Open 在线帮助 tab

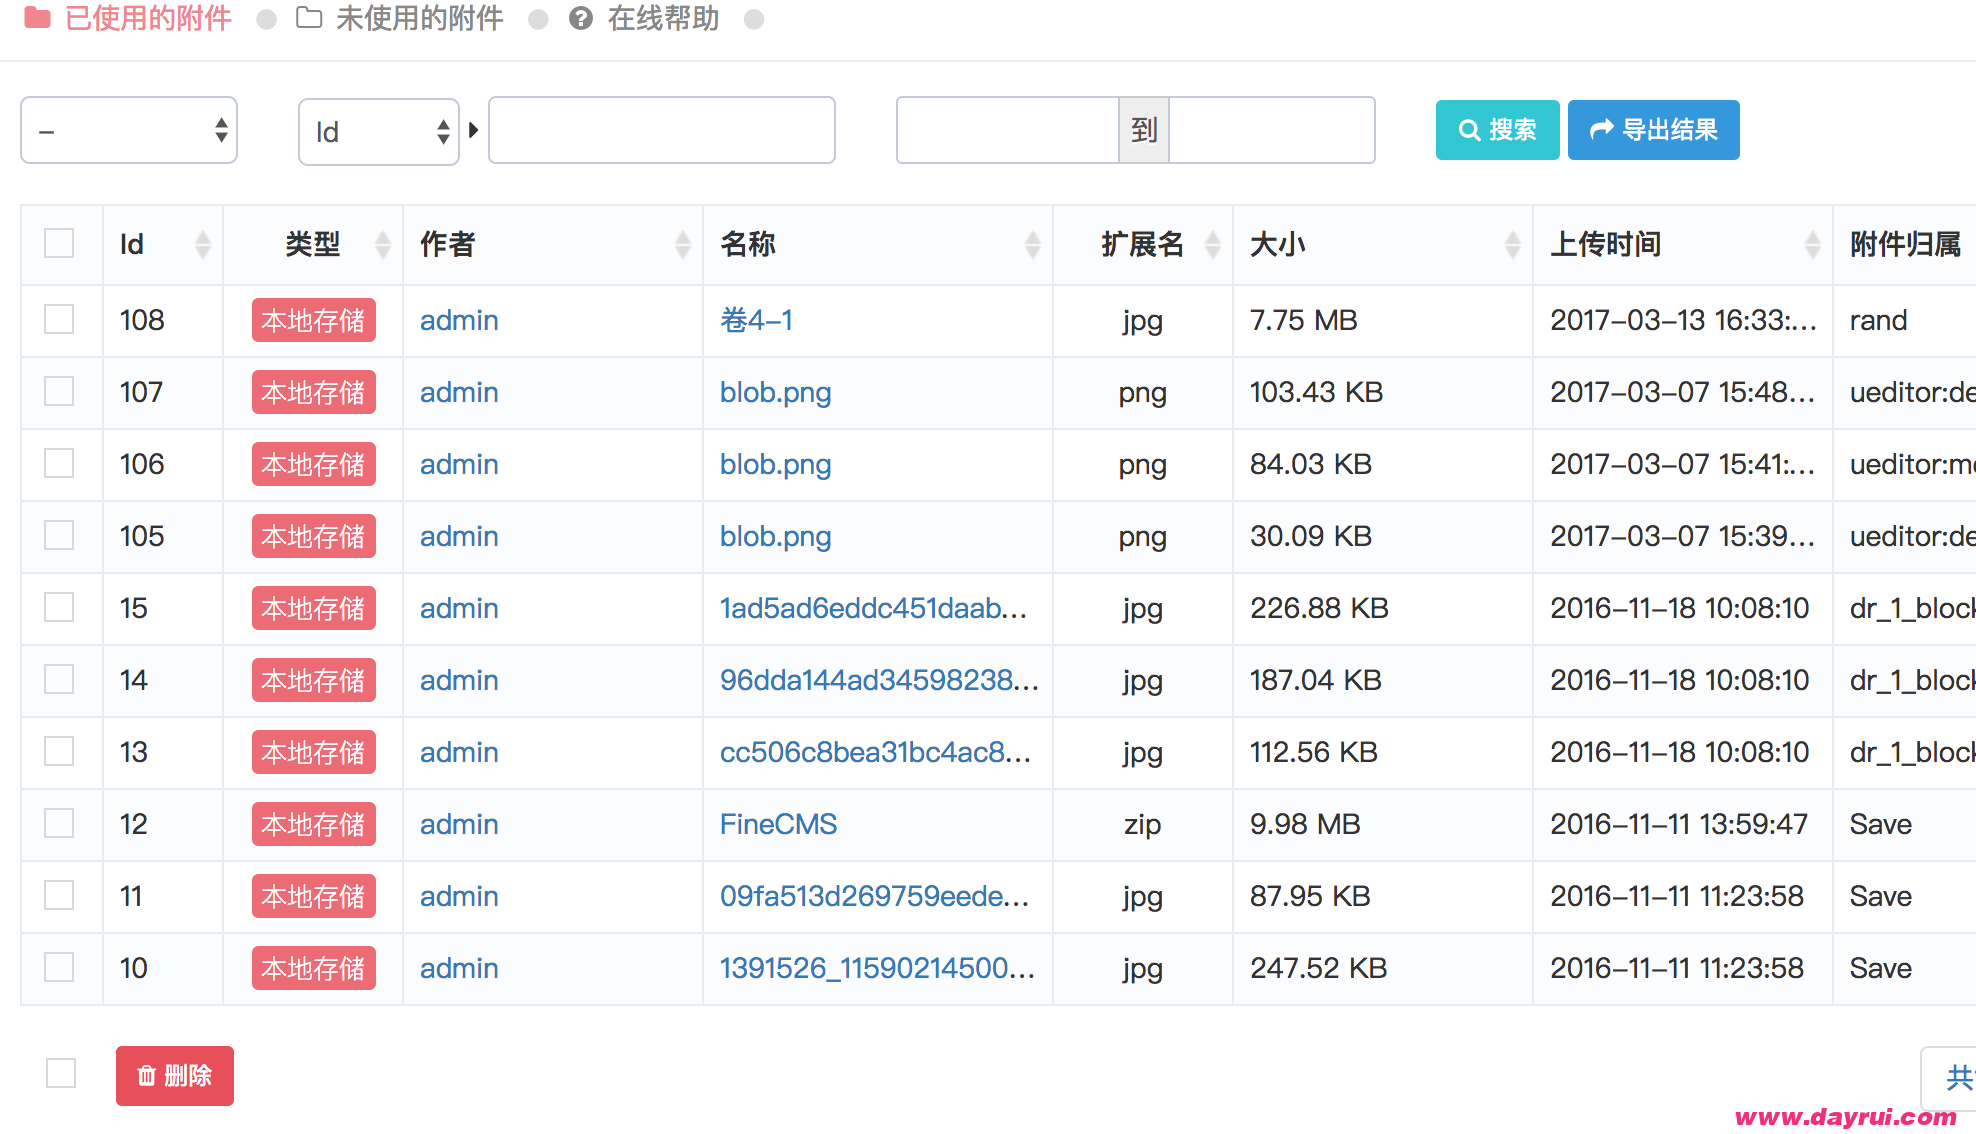click(663, 18)
